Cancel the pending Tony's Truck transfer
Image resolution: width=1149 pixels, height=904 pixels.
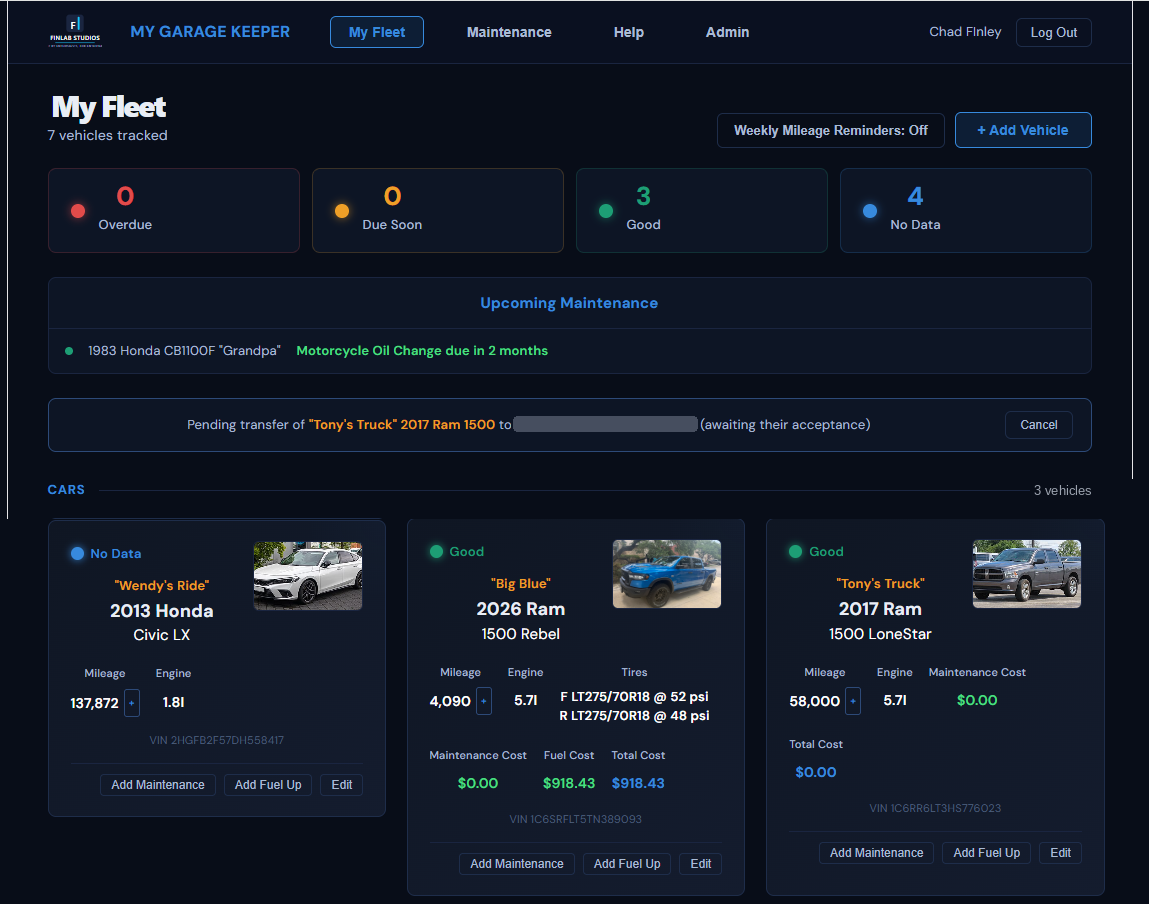click(1038, 425)
